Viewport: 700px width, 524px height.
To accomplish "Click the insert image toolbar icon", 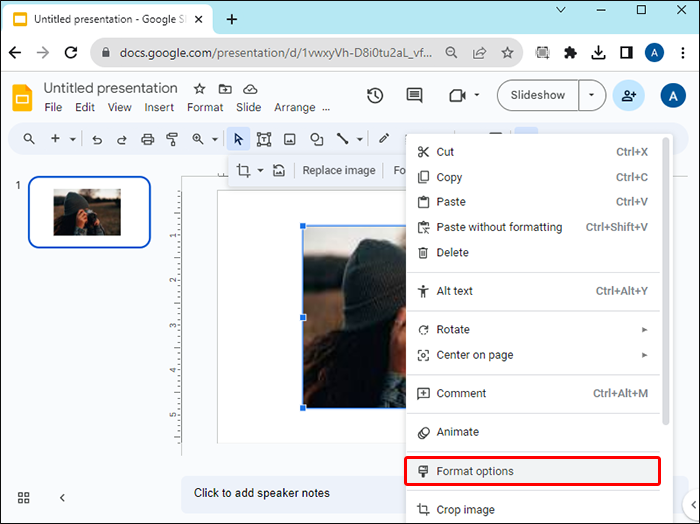I will (x=290, y=139).
